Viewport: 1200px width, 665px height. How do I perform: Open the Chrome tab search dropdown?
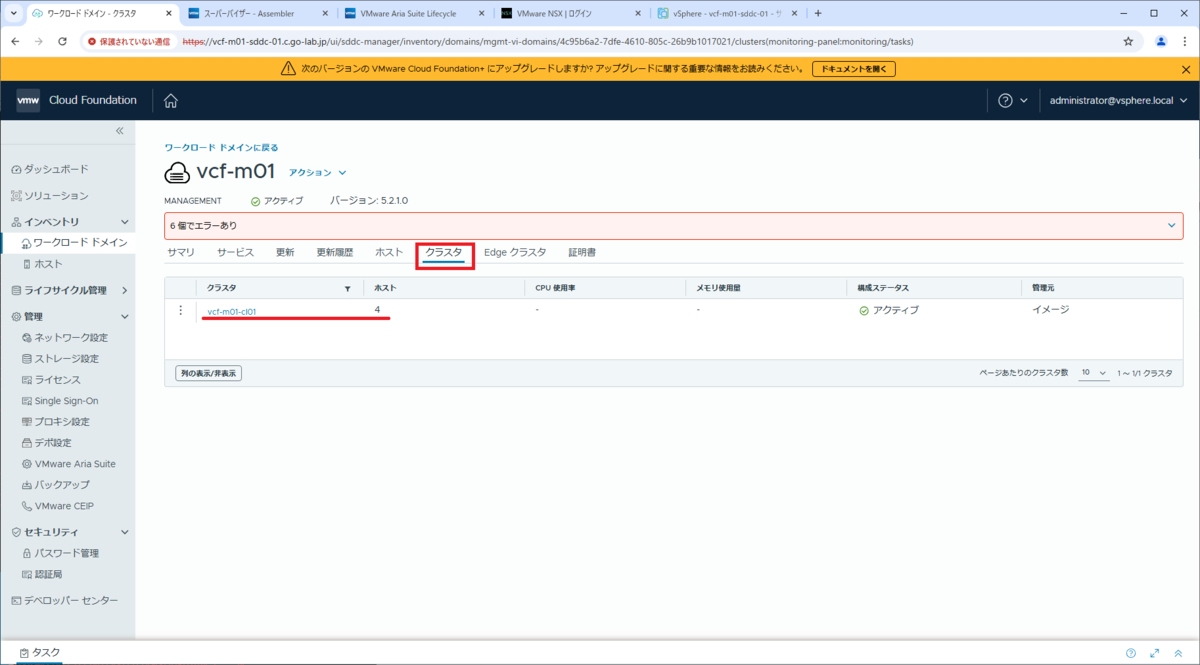[13, 14]
